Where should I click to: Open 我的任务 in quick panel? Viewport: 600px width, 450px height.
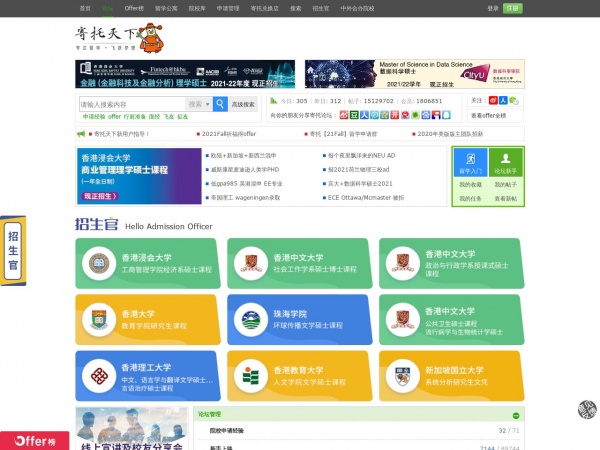click(x=470, y=199)
